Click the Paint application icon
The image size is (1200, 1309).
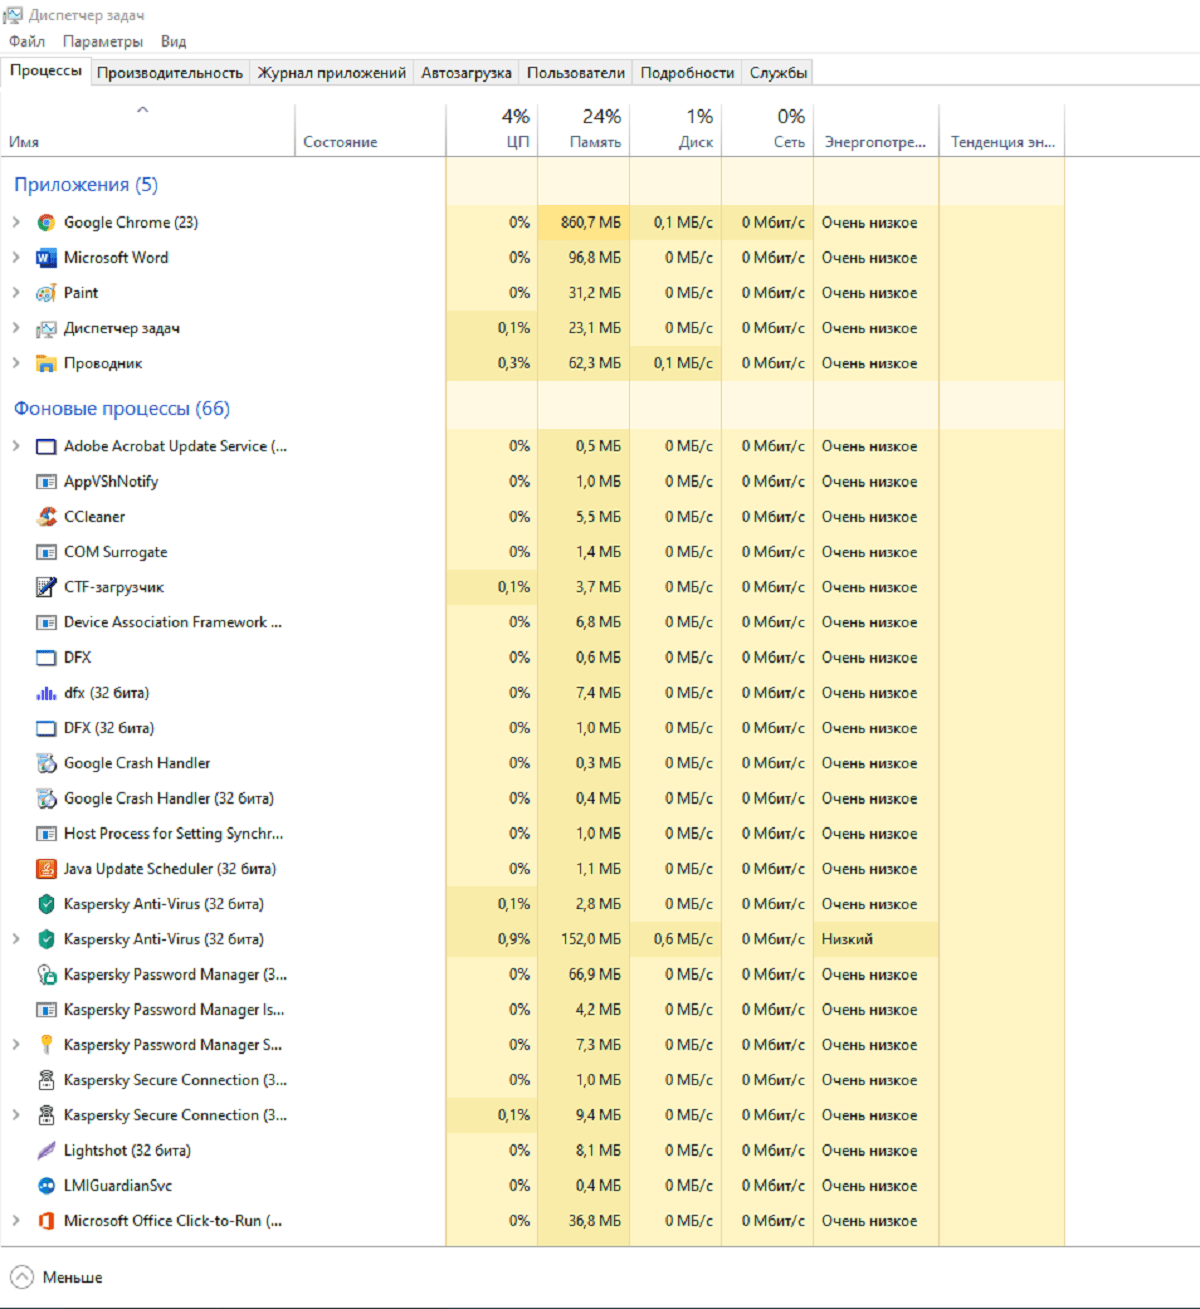point(46,293)
